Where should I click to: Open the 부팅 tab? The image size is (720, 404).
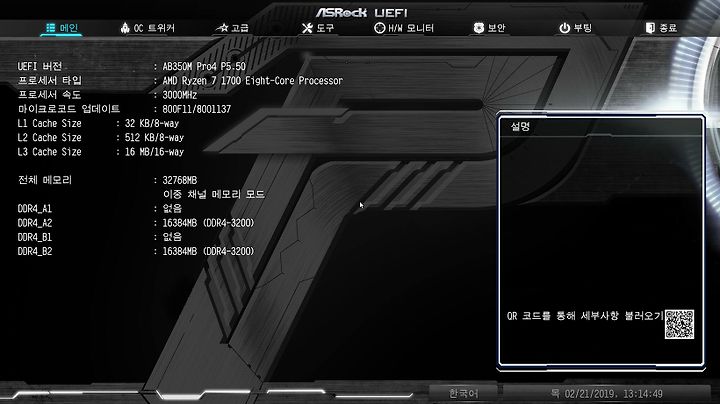(583, 28)
